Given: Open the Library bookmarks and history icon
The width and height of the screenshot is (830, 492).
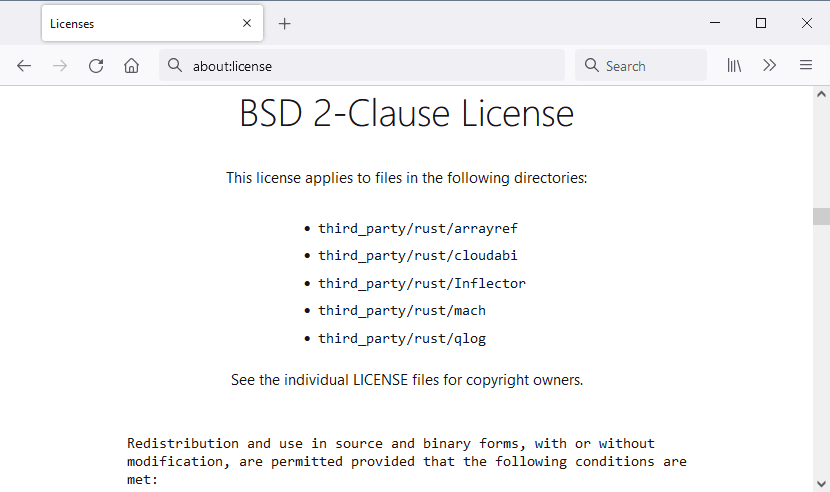Looking at the screenshot, I should [x=734, y=66].
